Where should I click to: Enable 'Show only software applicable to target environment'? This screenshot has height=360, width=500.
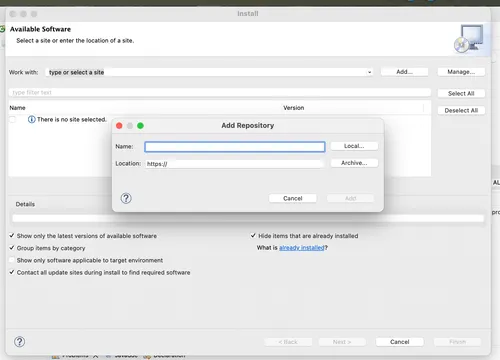12,260
